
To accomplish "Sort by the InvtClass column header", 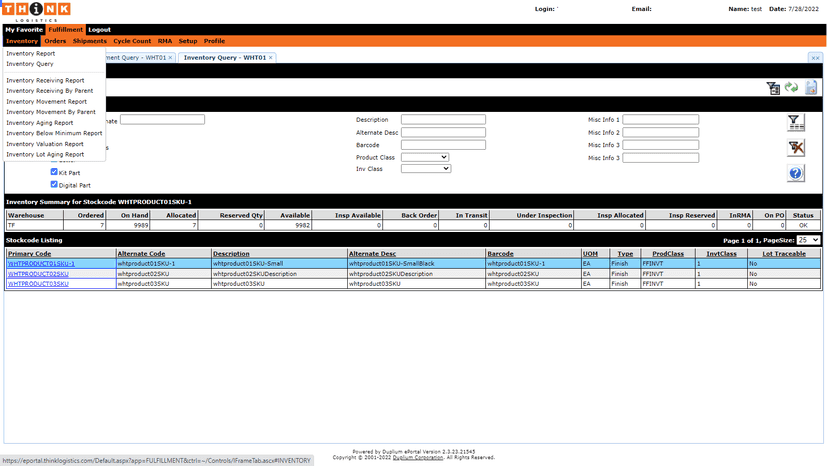I will point(721,254).
